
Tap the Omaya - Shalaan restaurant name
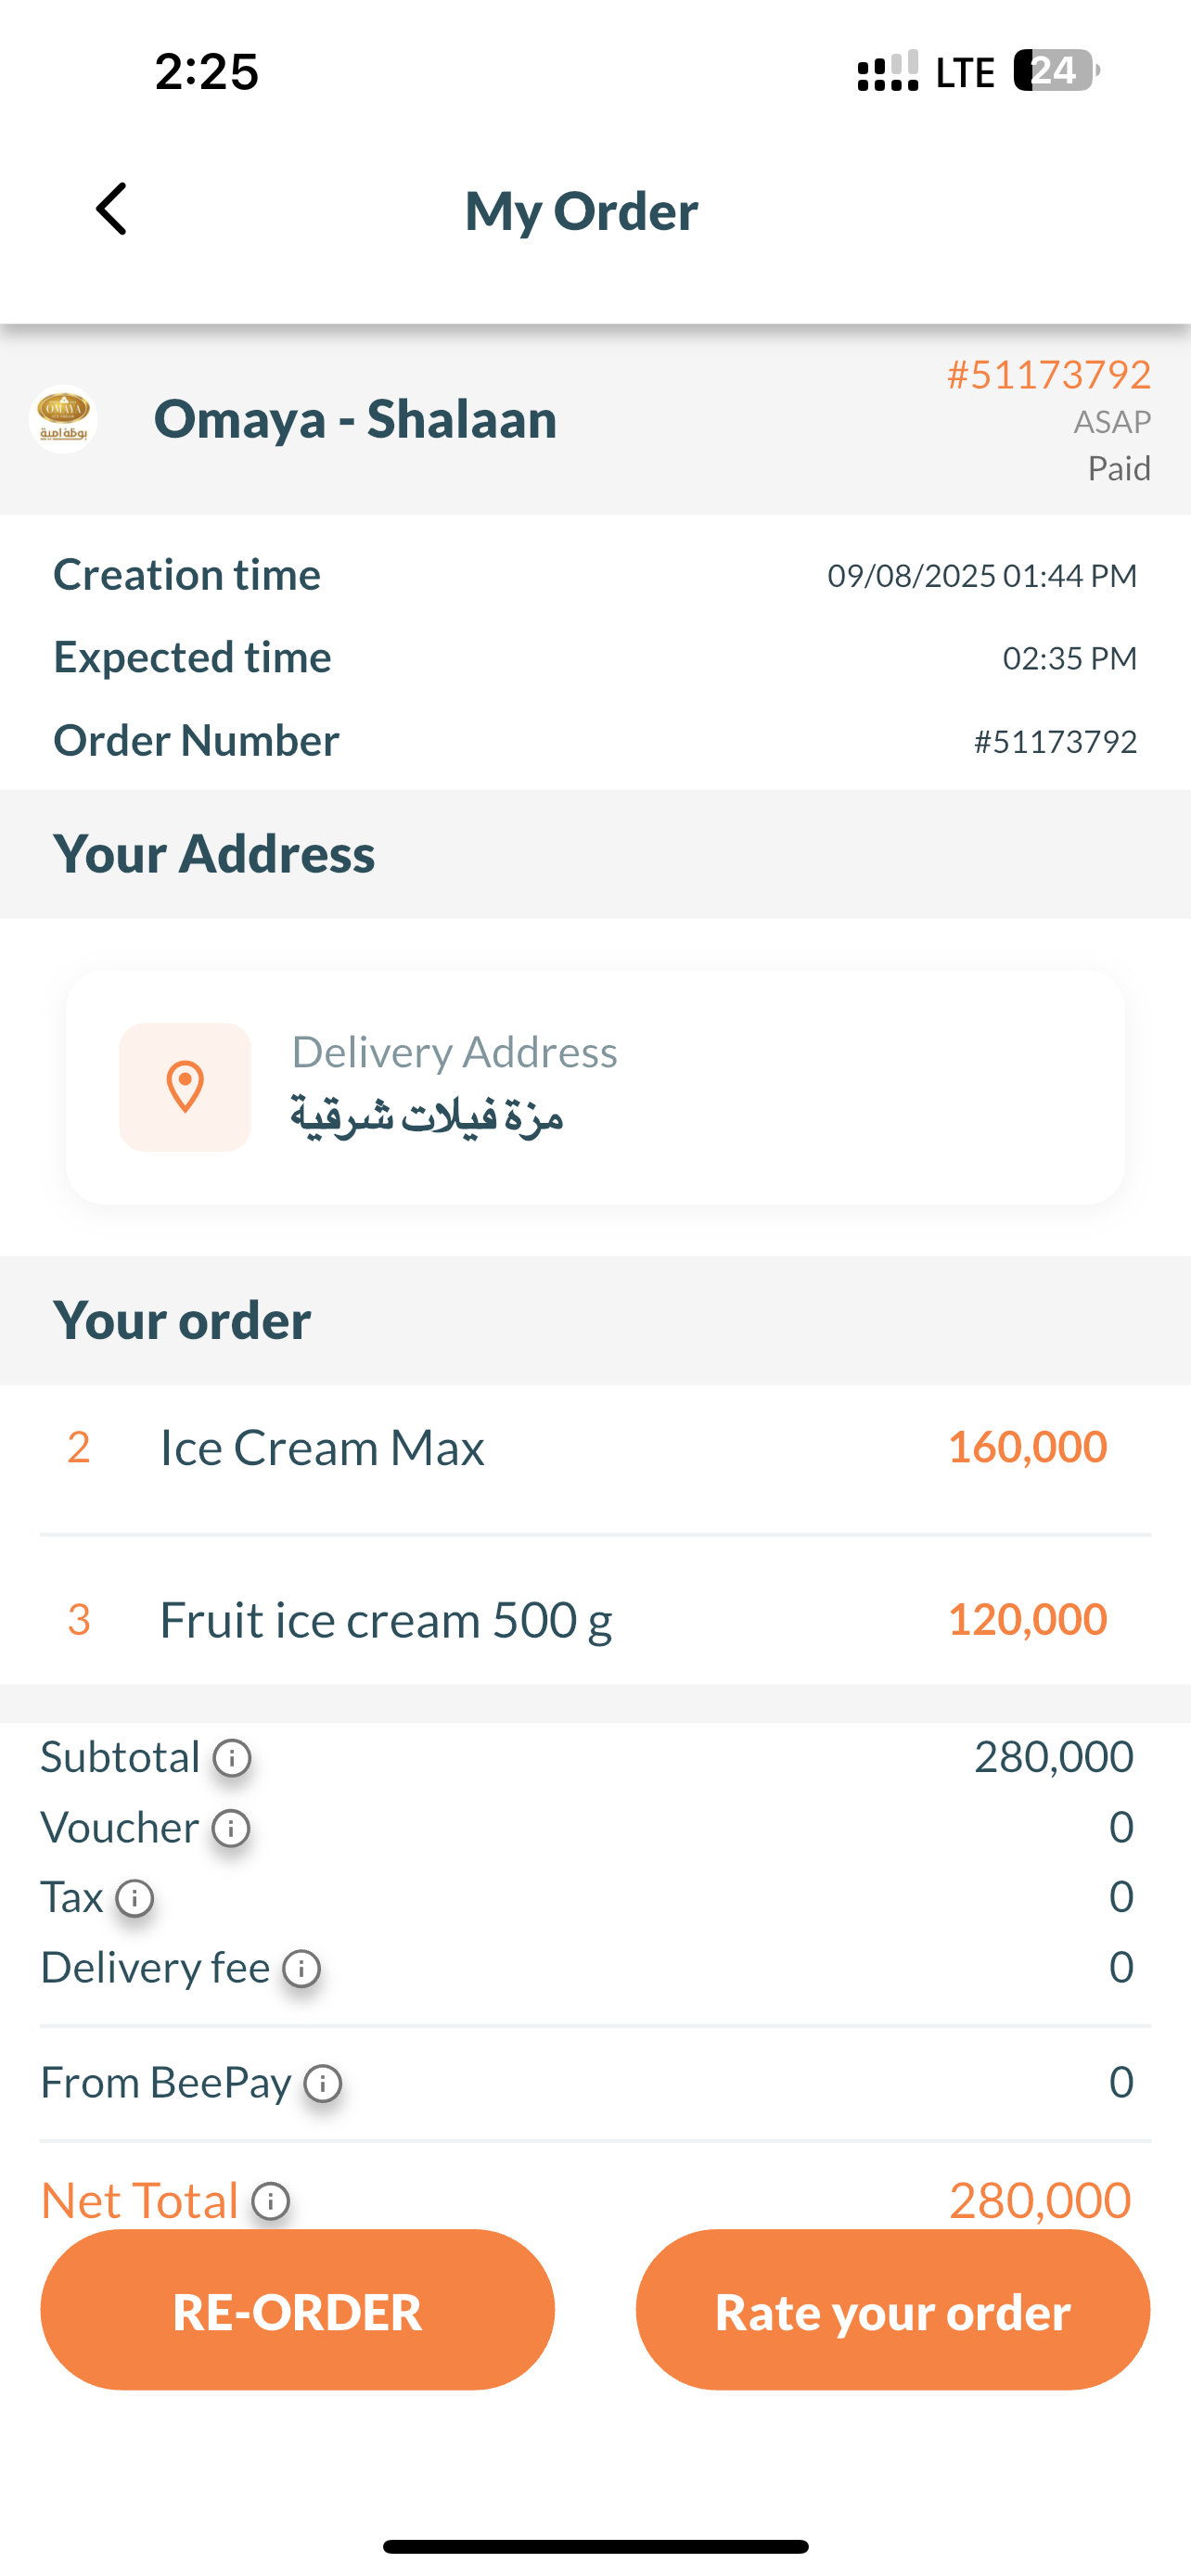click(355, 419)
